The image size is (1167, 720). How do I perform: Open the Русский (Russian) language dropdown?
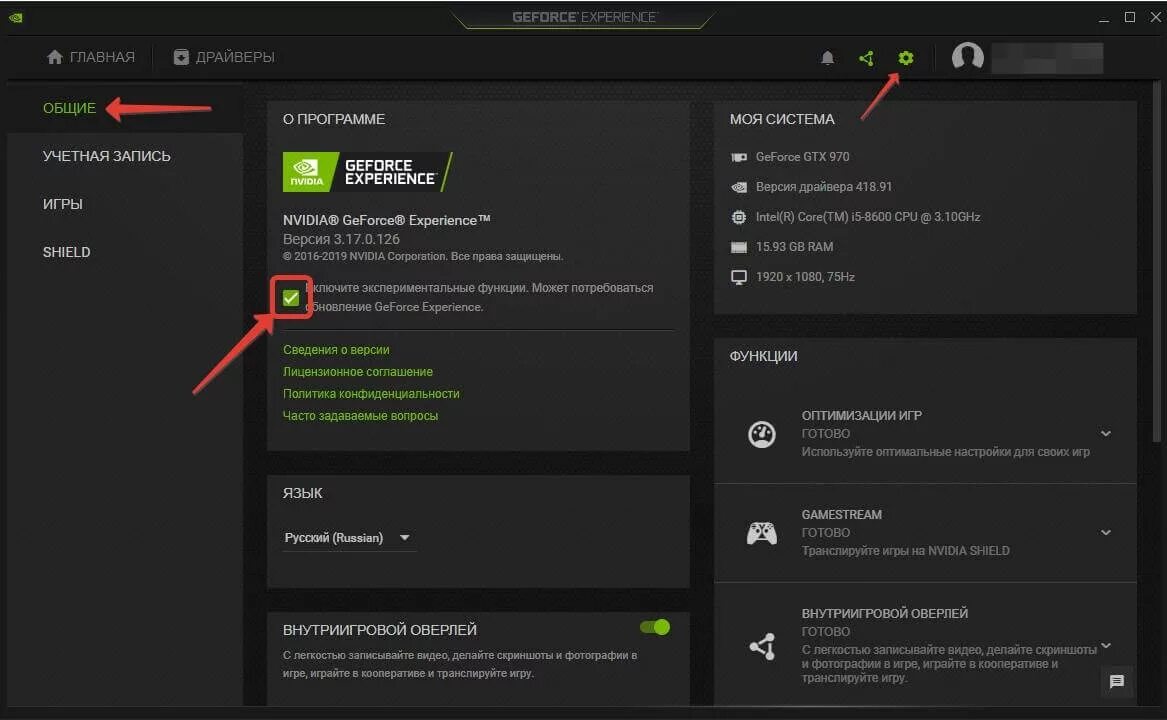[348, 538]
